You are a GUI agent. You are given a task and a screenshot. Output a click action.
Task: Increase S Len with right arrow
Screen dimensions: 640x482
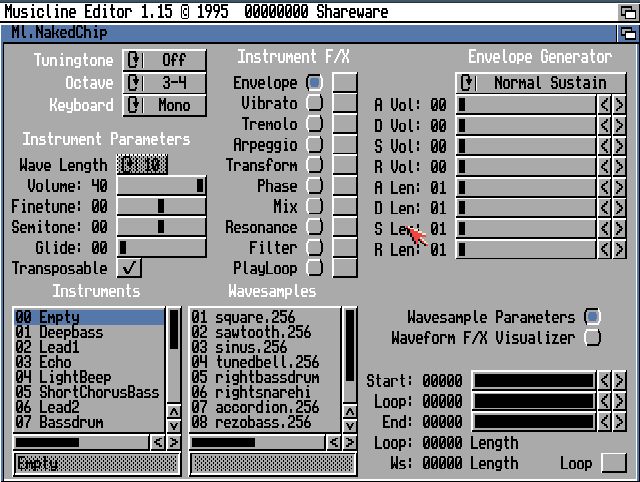pyautogui.click(x=619, y=229)
